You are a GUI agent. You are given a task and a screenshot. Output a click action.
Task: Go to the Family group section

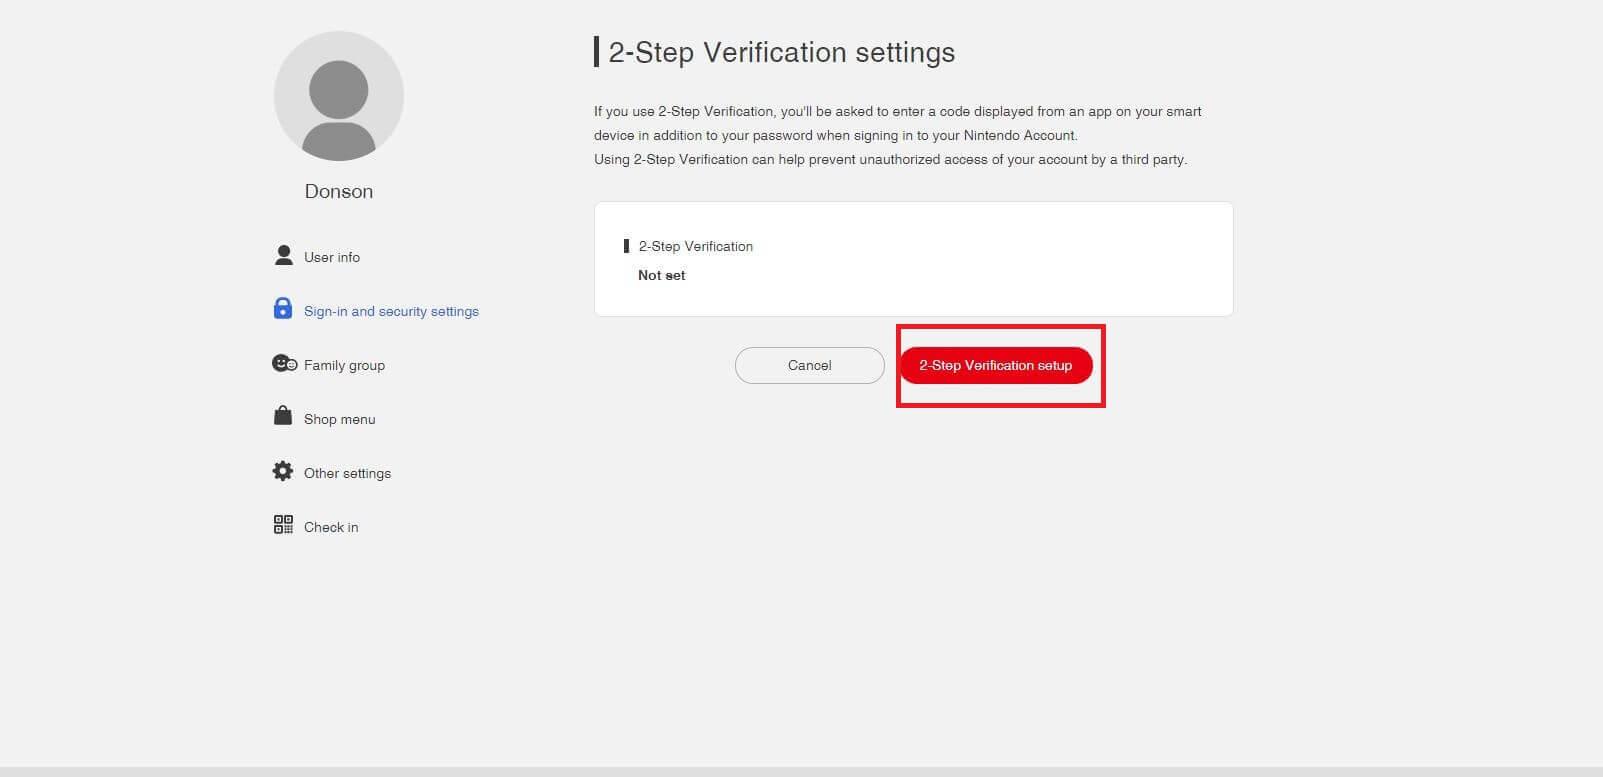tap(344, 365)
